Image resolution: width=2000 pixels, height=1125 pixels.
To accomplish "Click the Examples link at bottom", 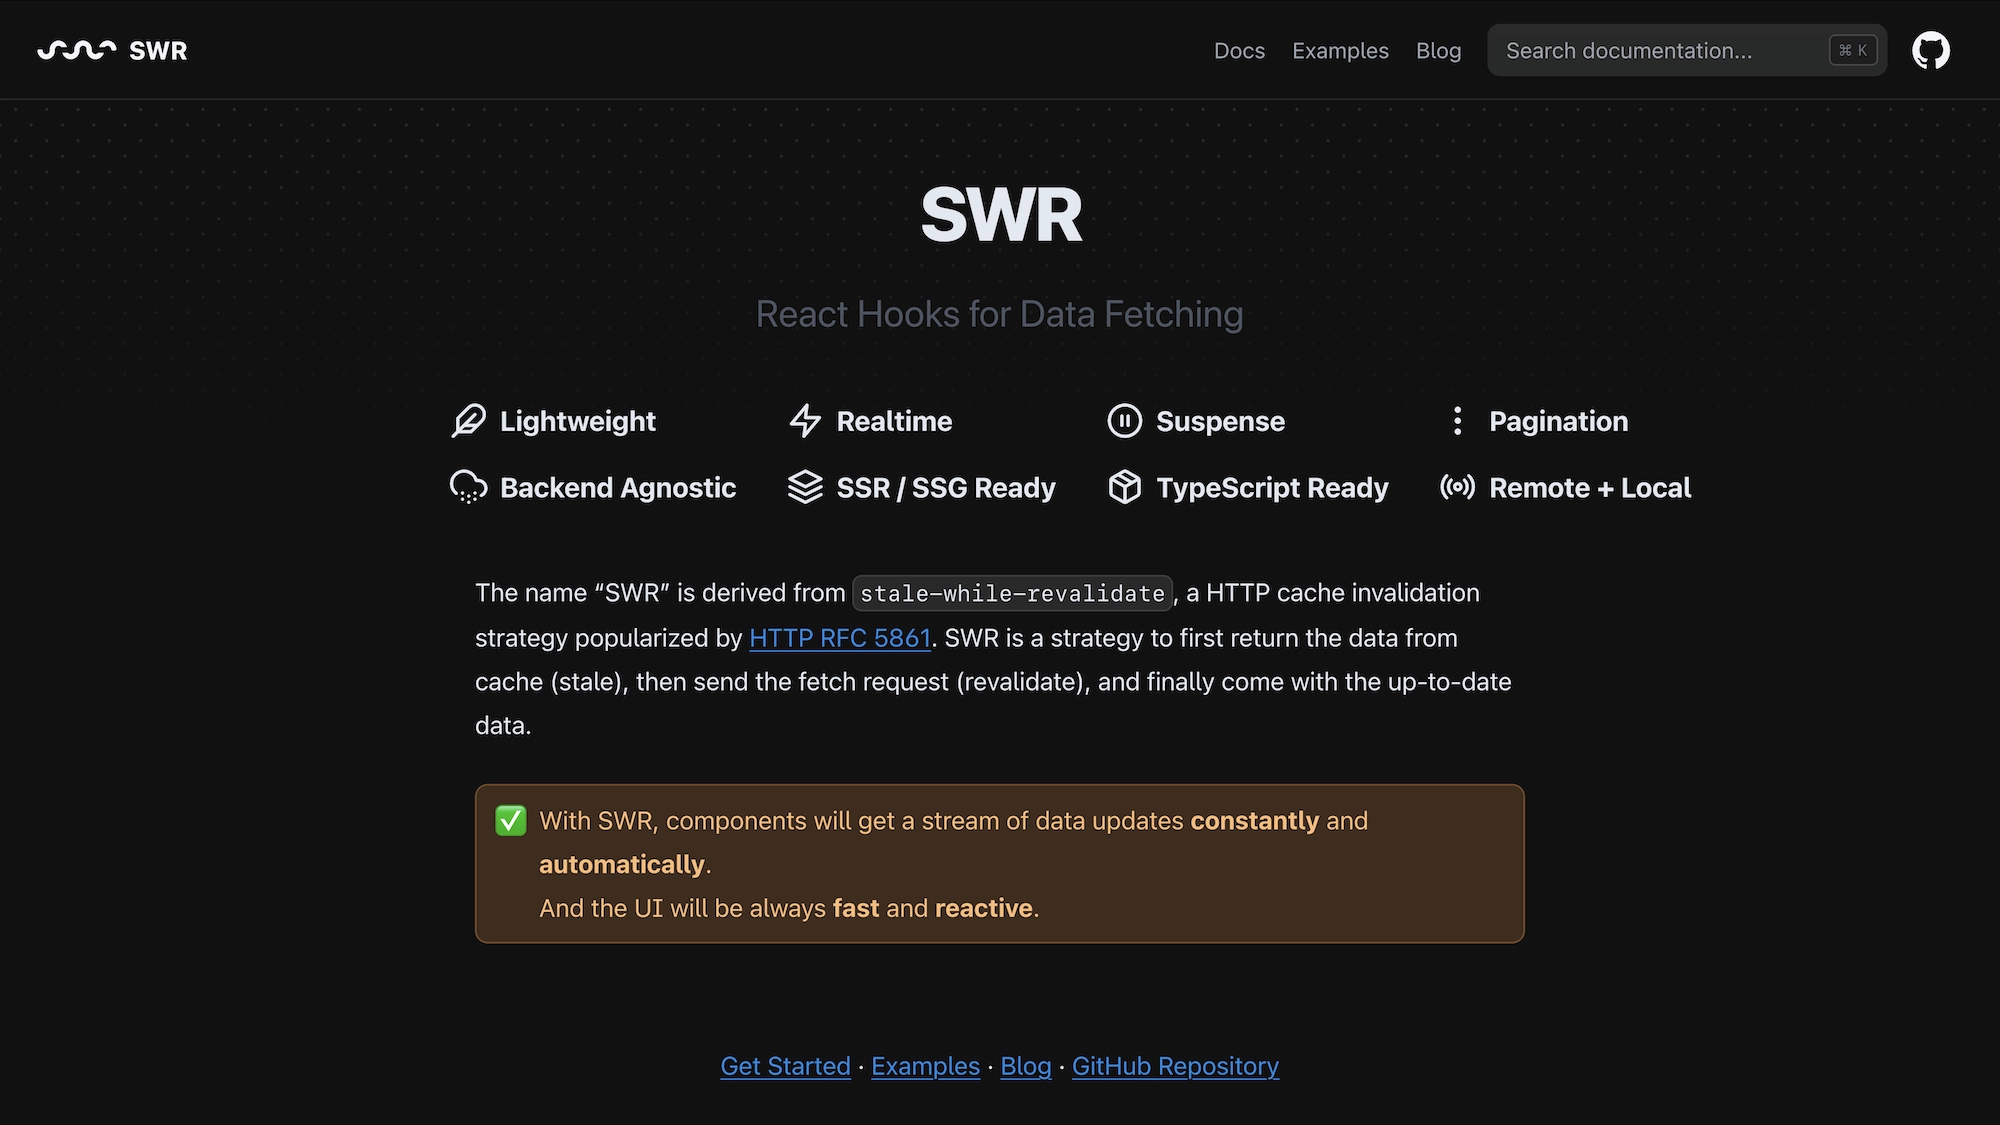I will (x=925, y=1066).
